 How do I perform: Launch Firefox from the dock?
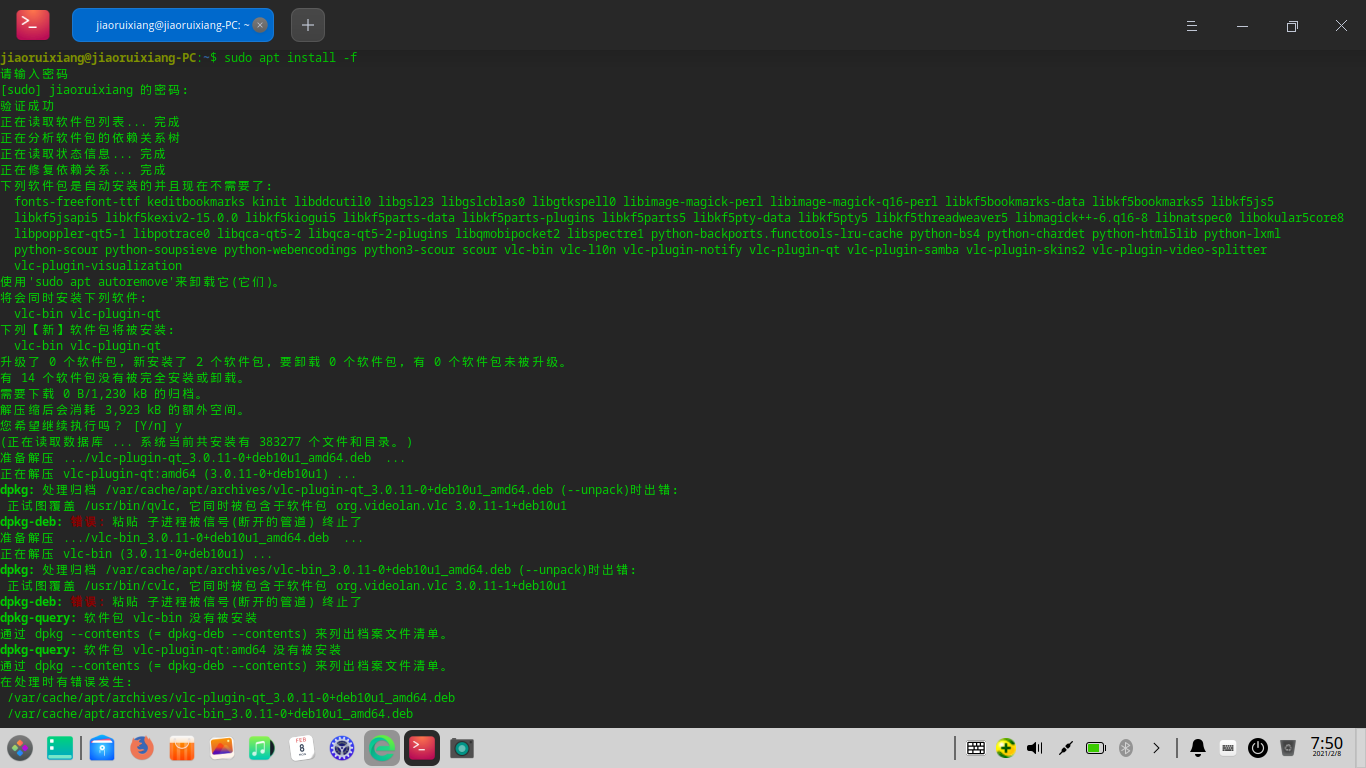click(142, 748)
